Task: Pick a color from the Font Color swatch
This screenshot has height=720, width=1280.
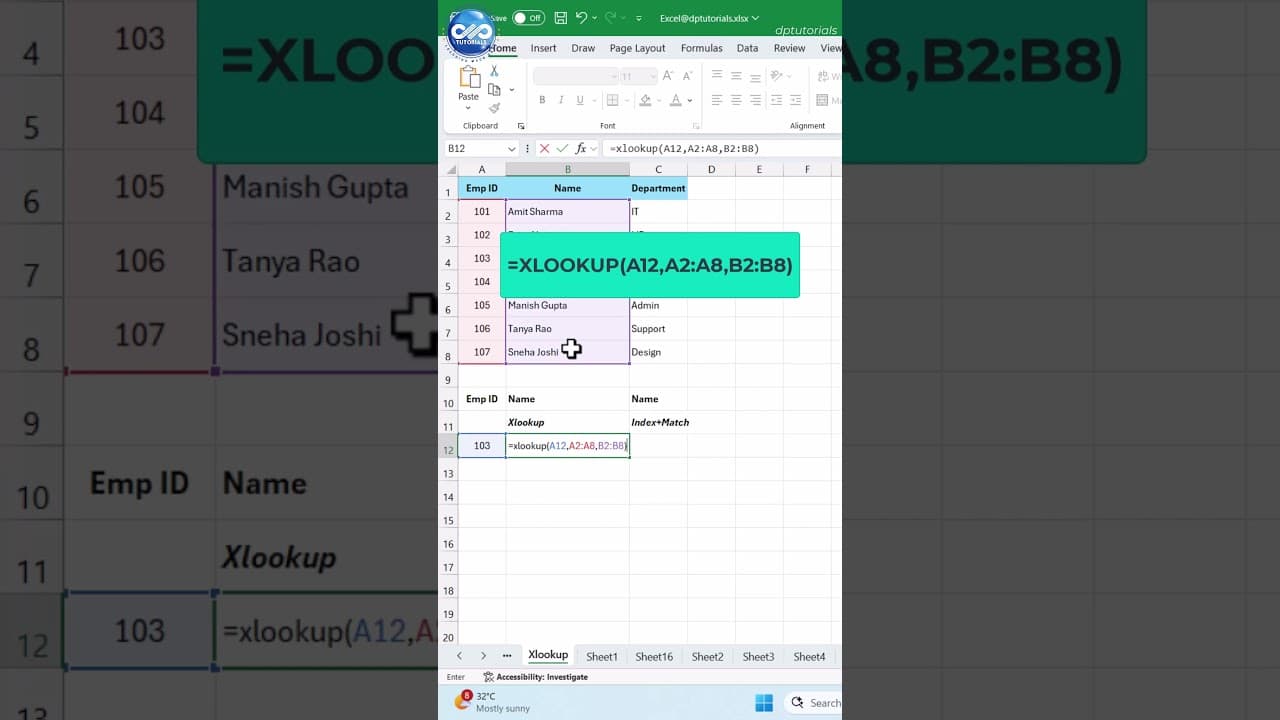Action: pyautogui.click(x=676, y=100)
